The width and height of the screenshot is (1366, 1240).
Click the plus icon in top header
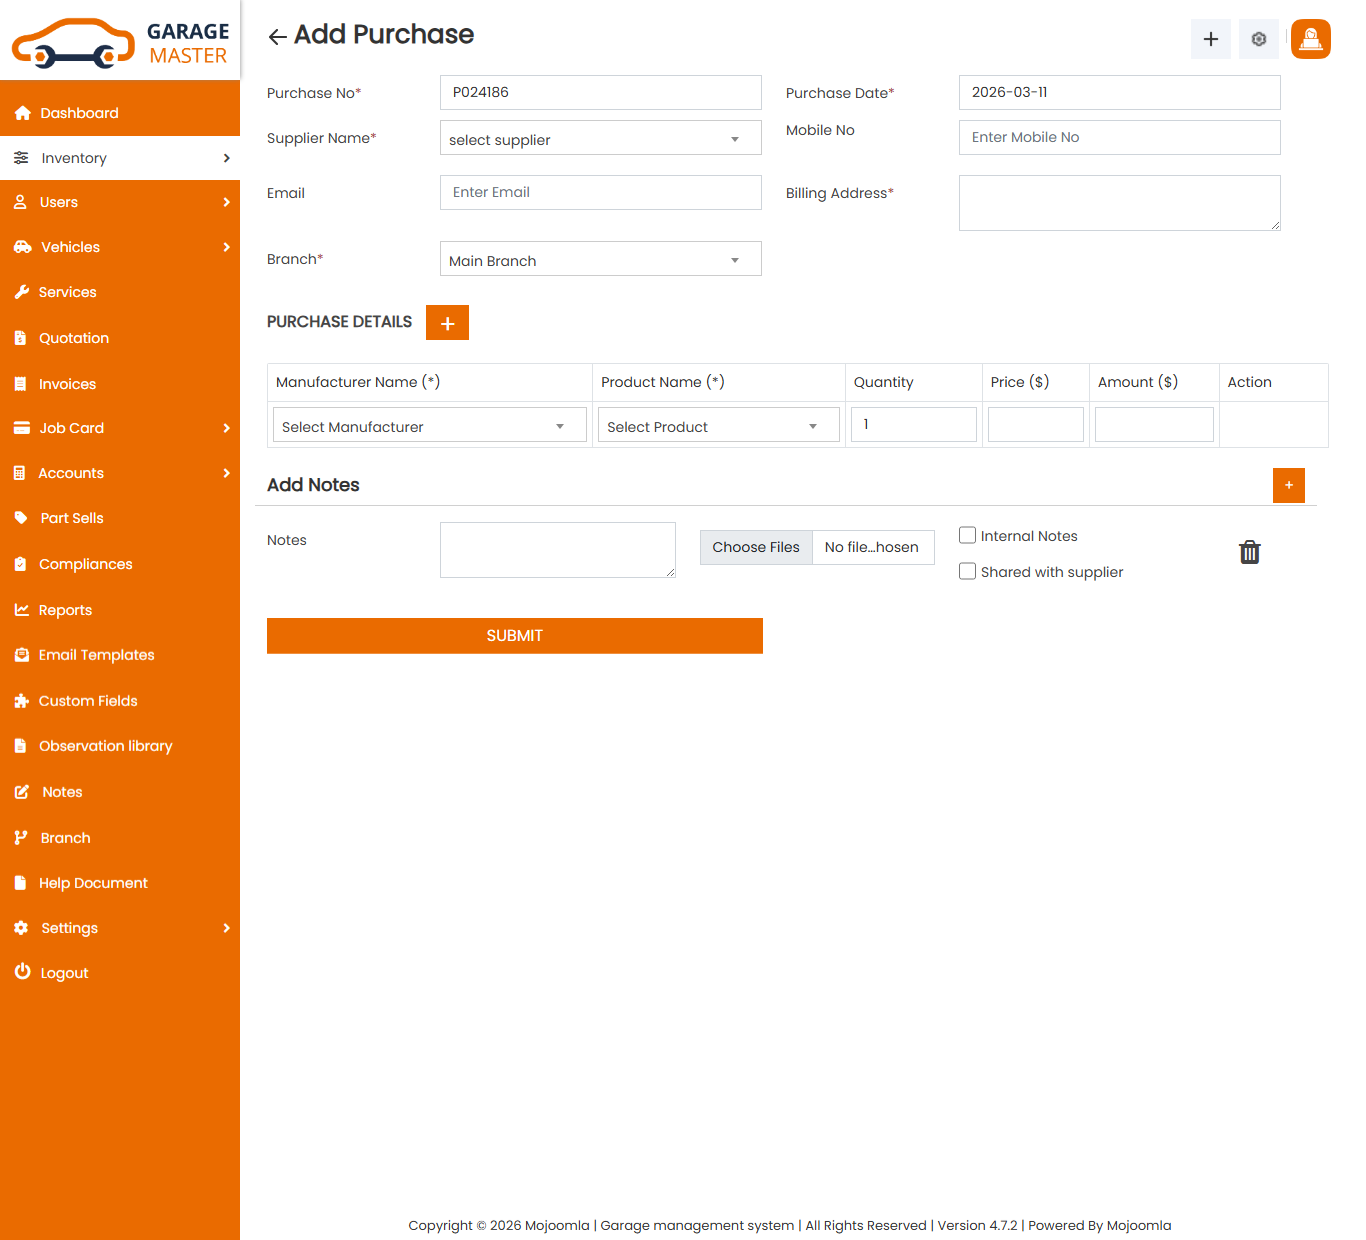coord(1210,39)
